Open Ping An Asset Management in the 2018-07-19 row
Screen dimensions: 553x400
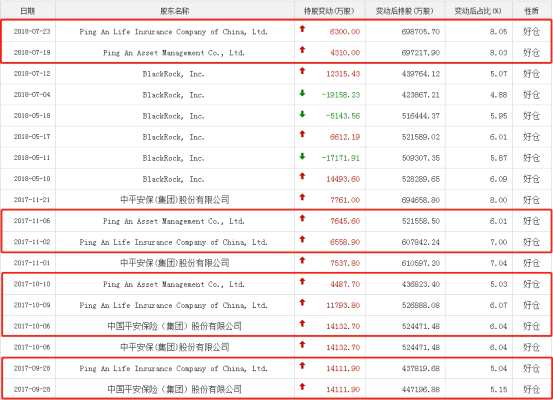point(174,53)
